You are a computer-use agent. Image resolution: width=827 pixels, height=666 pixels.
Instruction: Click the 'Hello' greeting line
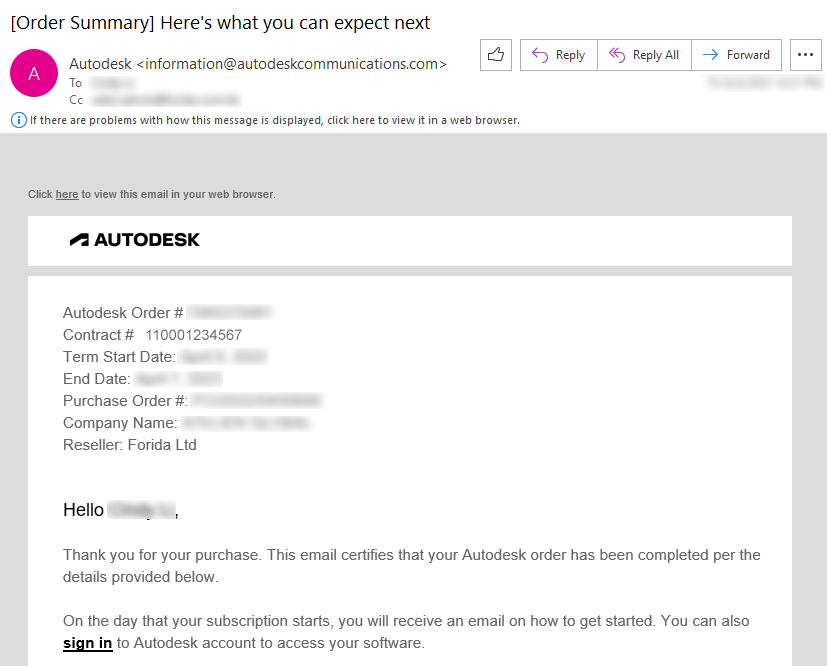[121, 510]
